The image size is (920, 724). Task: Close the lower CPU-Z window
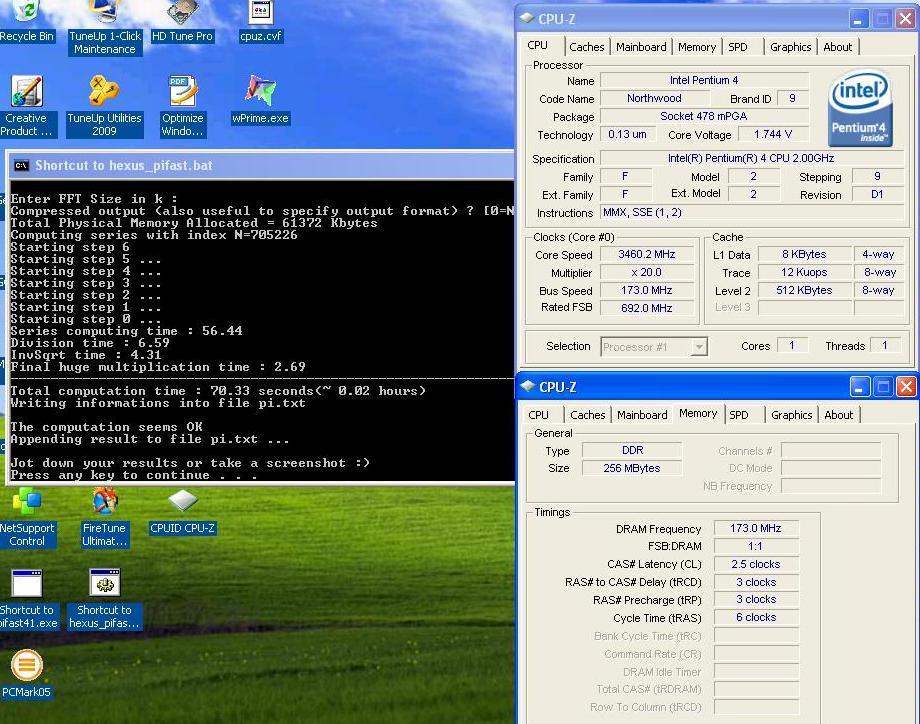point(907,387)
